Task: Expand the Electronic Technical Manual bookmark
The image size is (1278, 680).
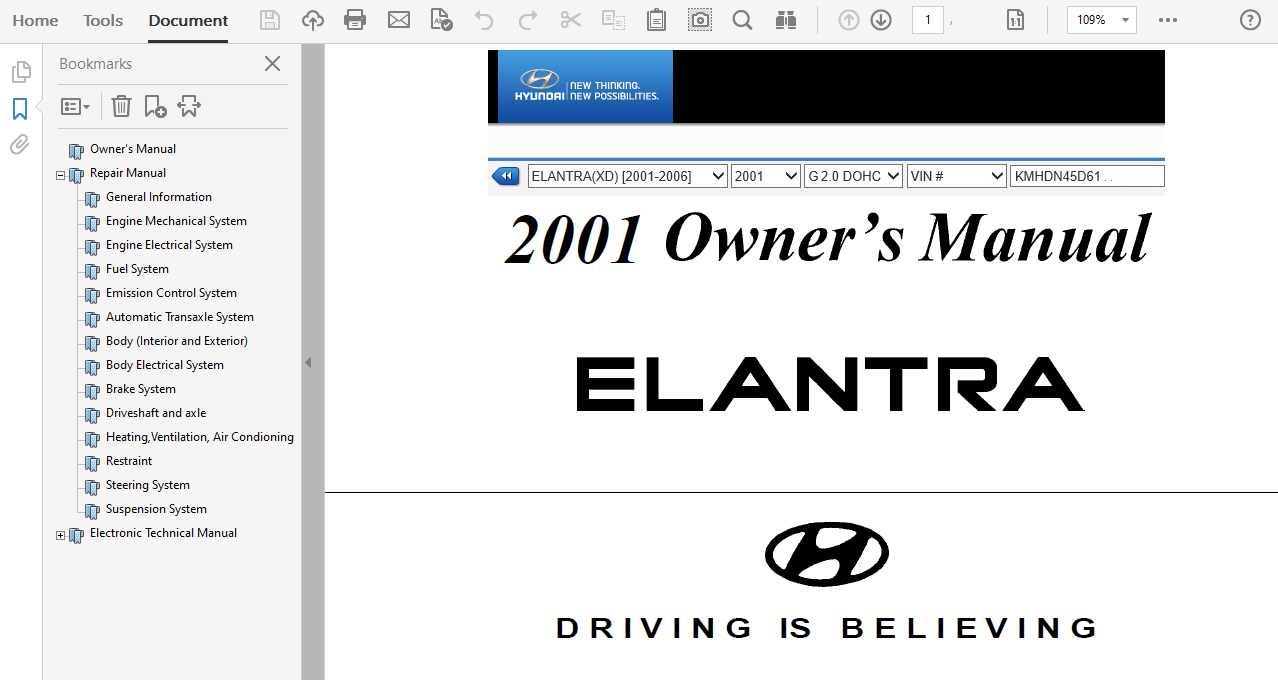Action: click(x=61, y=535)
